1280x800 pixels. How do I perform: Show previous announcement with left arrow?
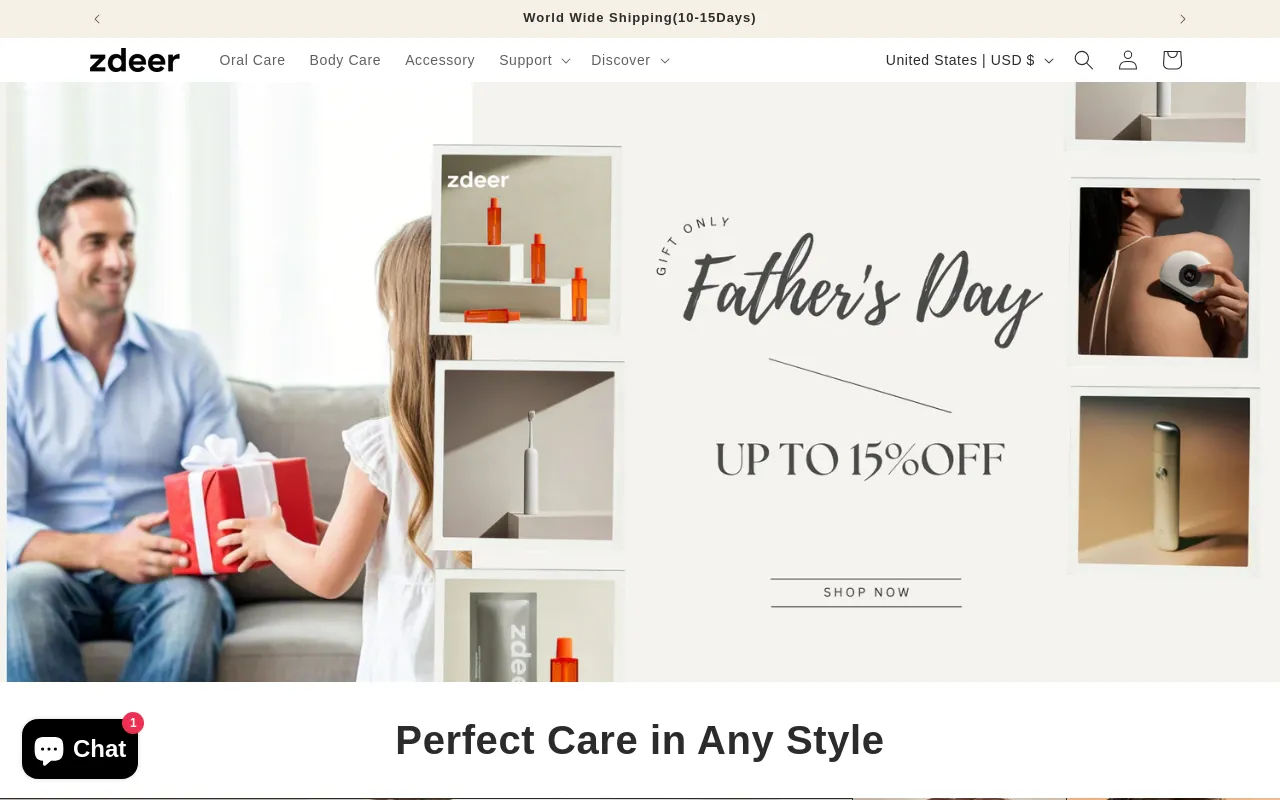(97, 18)
